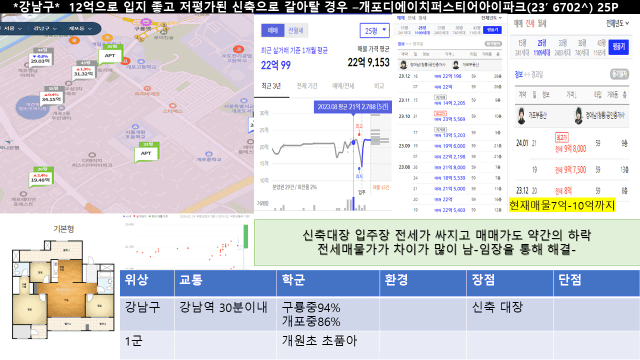Click the blue circular park area marker
Viewport: 640px width, 360px height.
coord(32,107)
